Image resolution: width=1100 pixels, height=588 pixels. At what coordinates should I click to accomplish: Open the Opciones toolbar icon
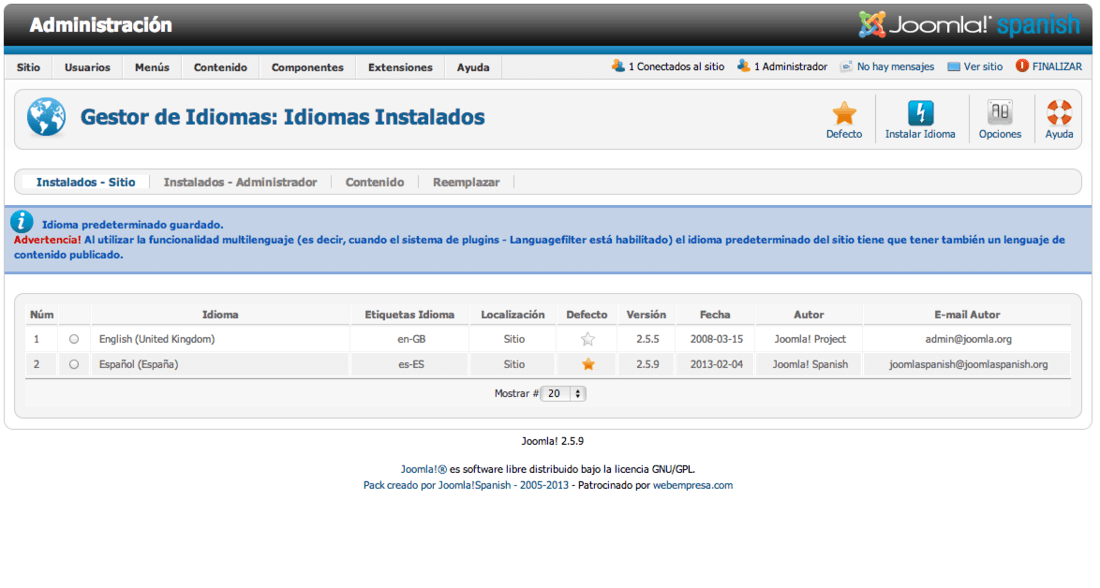tap(1000, 112)
